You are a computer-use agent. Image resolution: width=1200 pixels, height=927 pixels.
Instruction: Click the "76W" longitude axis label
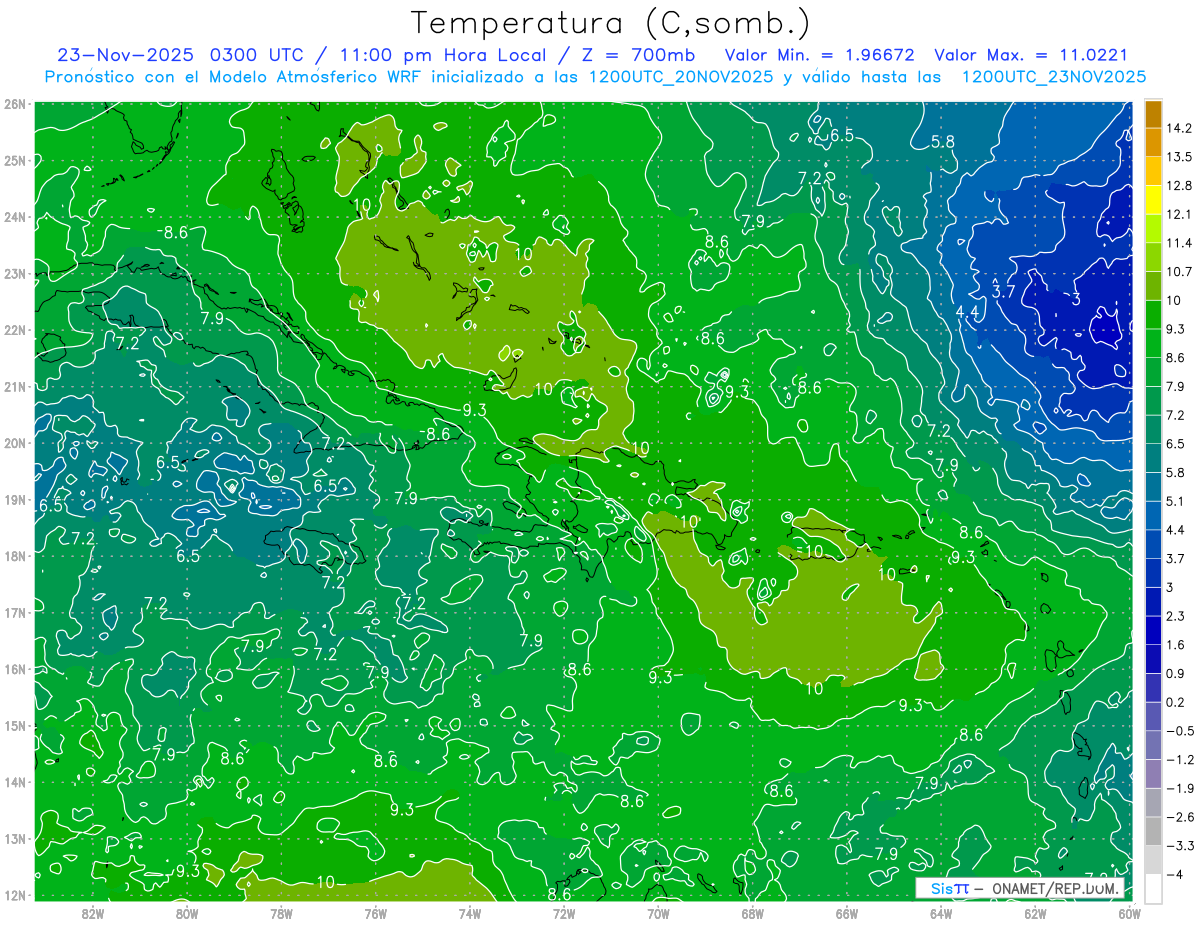click(x=375, y=913)
